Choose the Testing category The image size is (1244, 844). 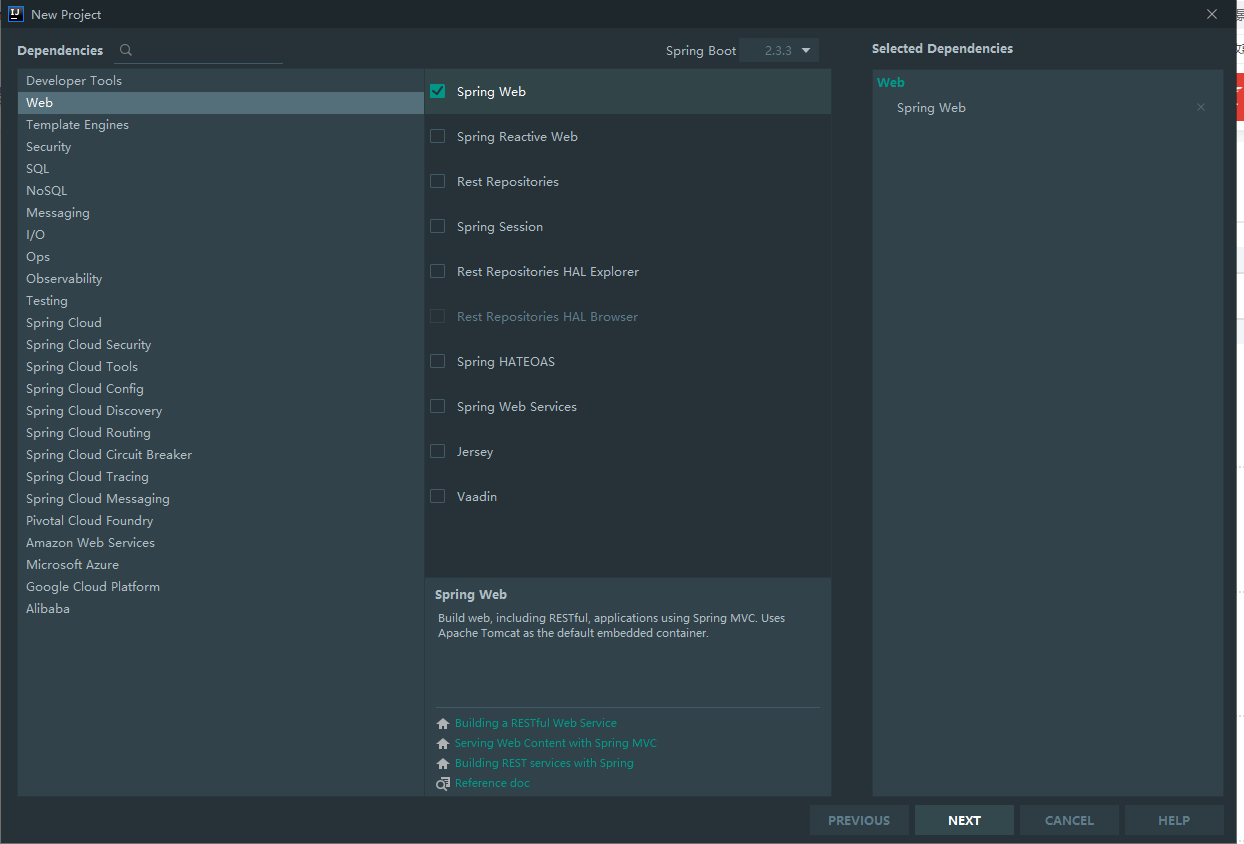click(x=221, y=301)
